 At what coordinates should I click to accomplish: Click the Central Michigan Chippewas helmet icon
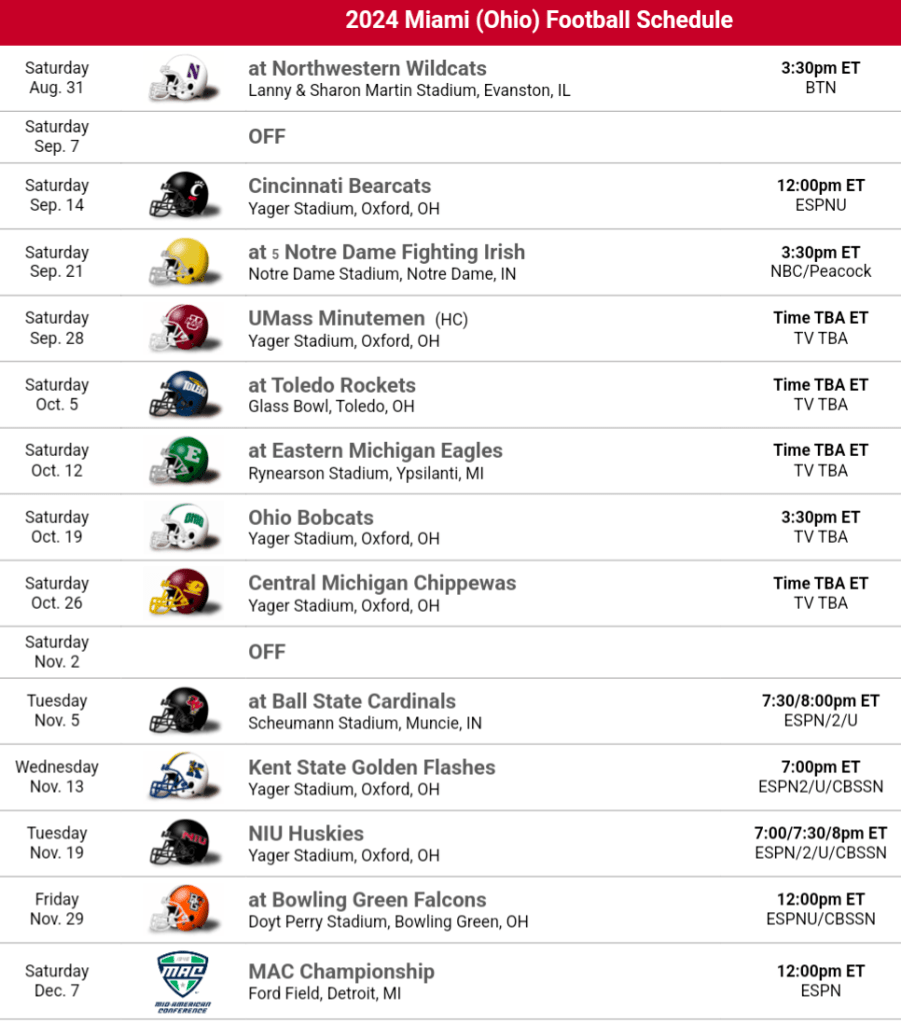178,593
